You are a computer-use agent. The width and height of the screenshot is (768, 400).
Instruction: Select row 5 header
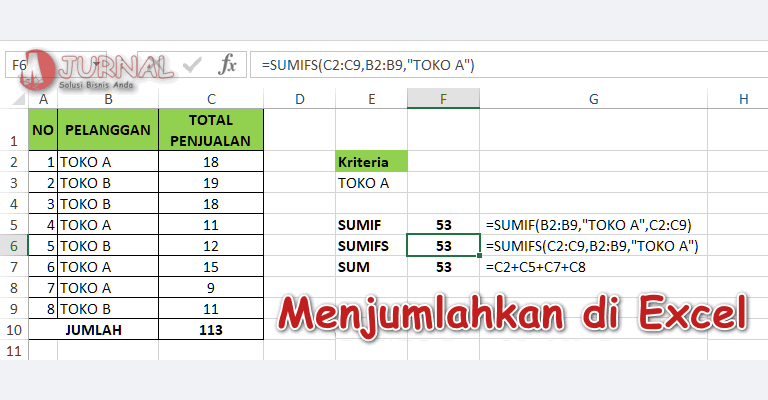coord(14,225)
